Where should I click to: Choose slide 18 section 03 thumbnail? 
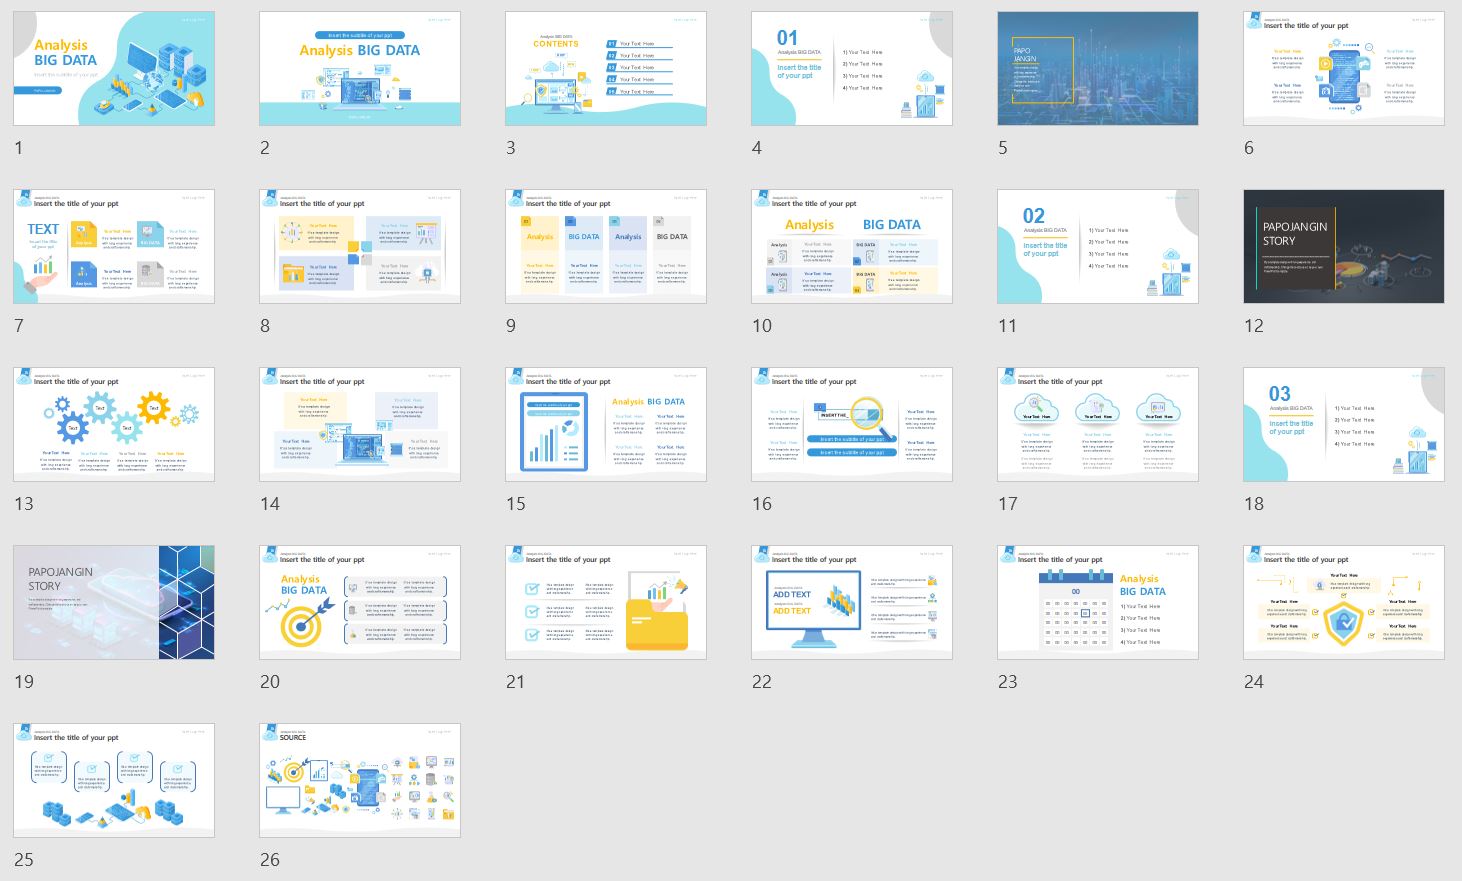(1344, 424)
